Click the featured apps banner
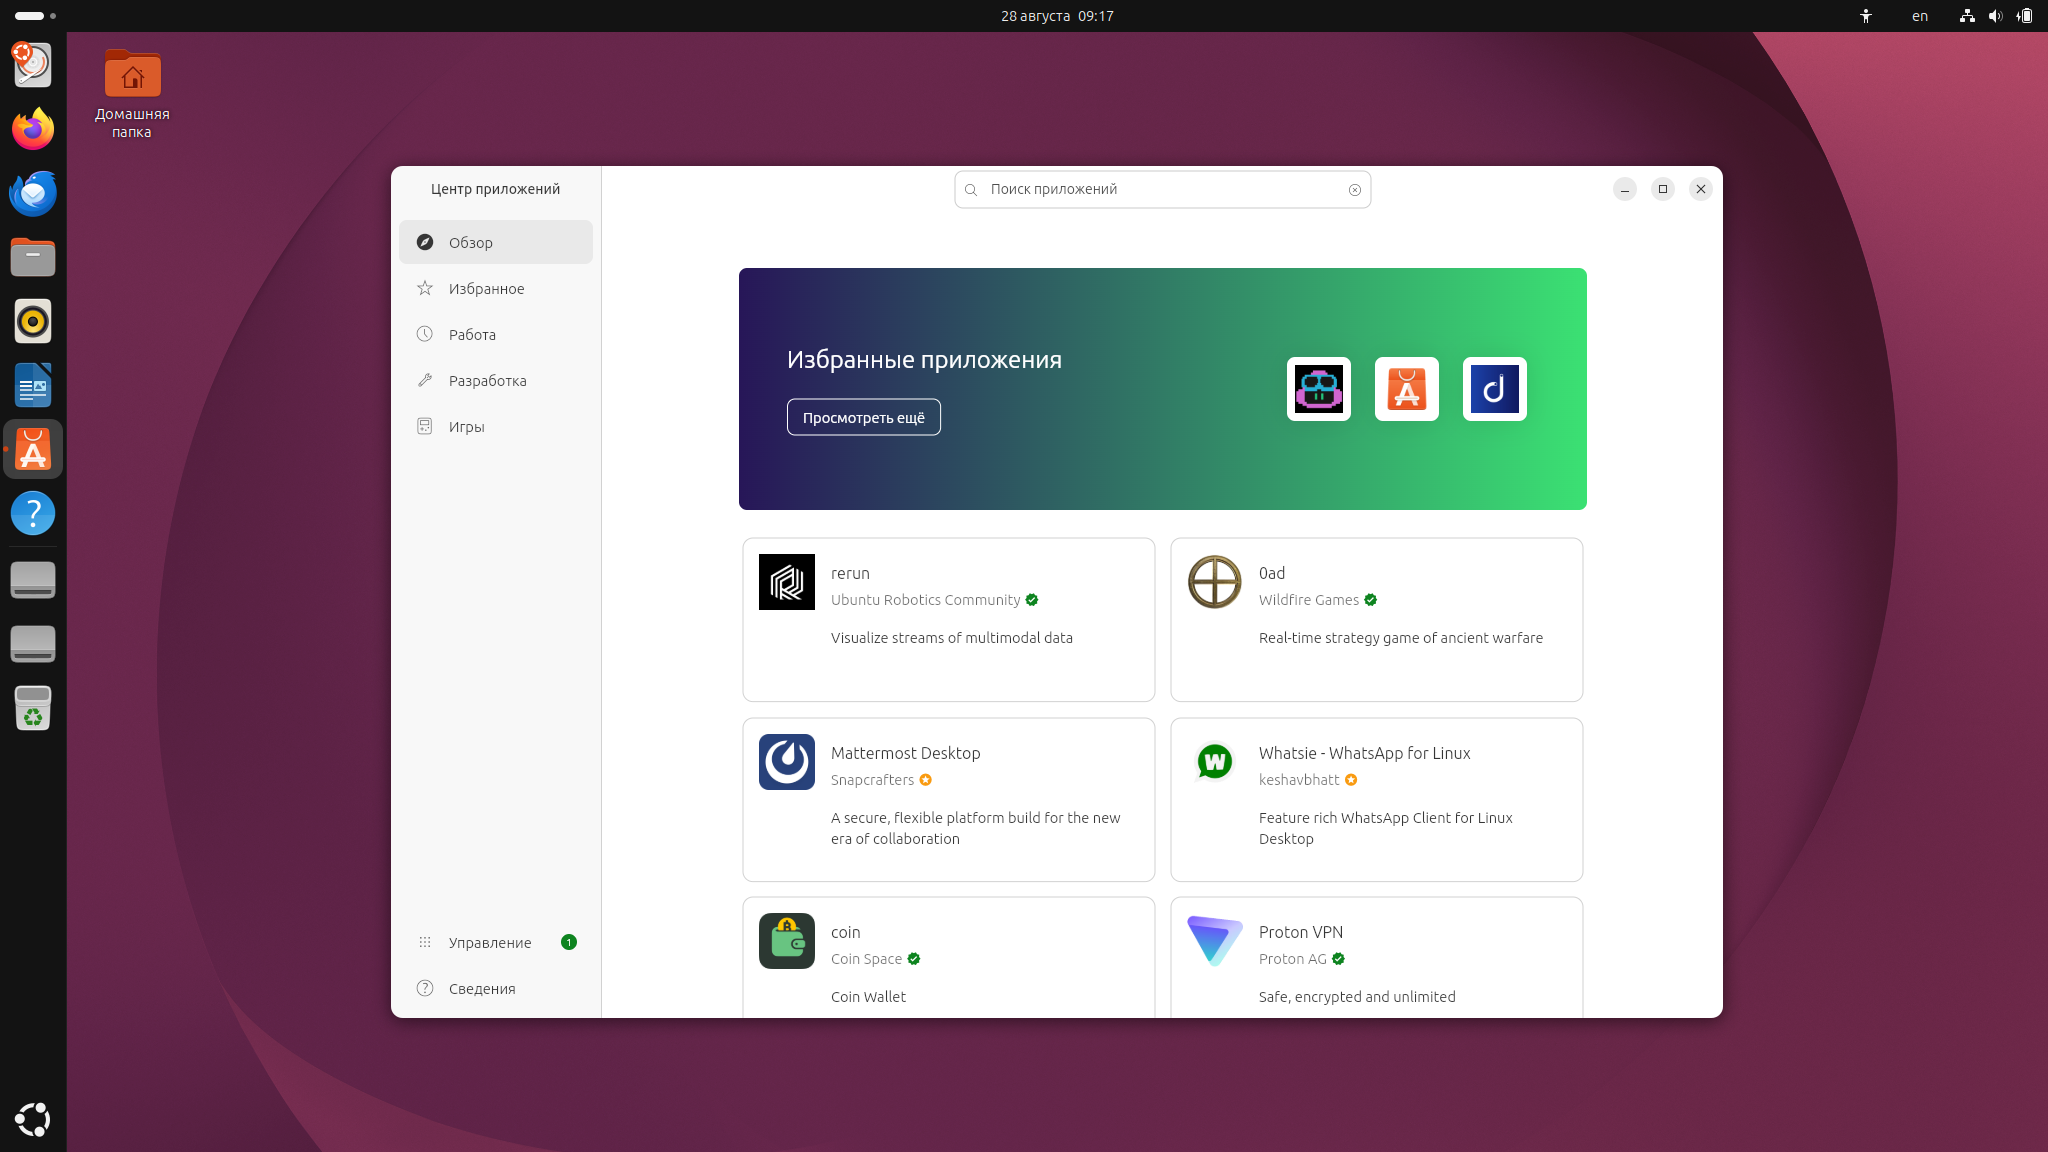2048x1152 pixels. click(x=1163, y=389)
